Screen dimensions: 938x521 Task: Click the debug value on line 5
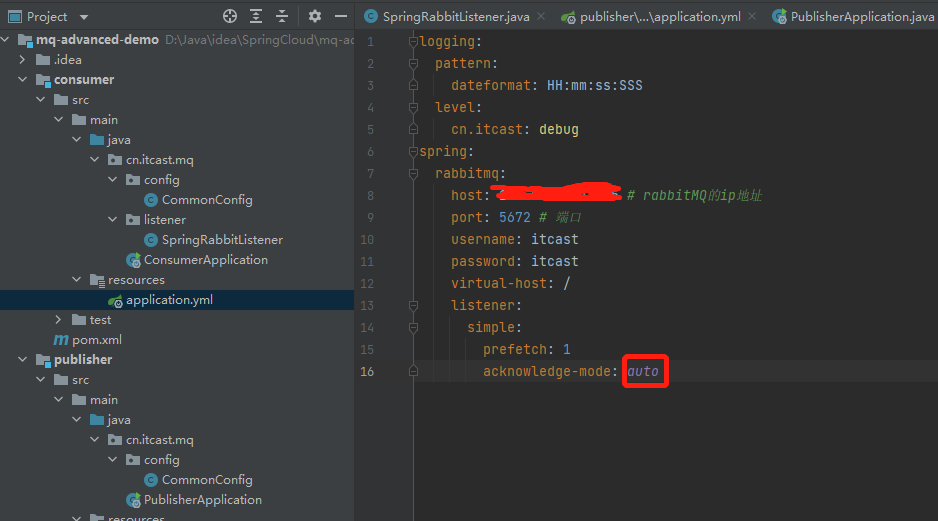tap(559, 129)
